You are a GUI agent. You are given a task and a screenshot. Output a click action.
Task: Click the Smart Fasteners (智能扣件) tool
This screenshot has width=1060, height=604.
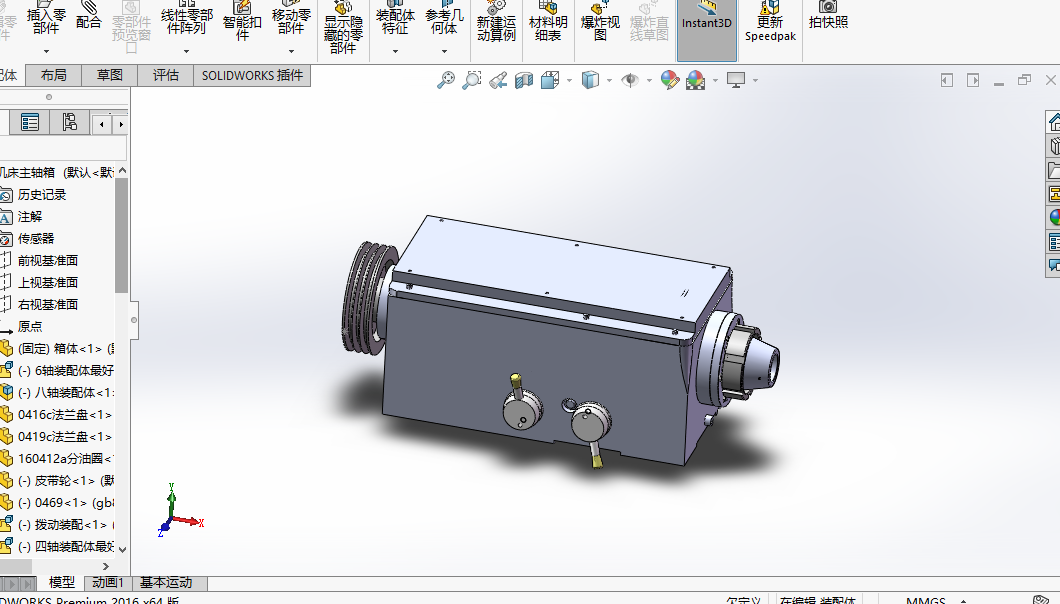coord(242,22)
